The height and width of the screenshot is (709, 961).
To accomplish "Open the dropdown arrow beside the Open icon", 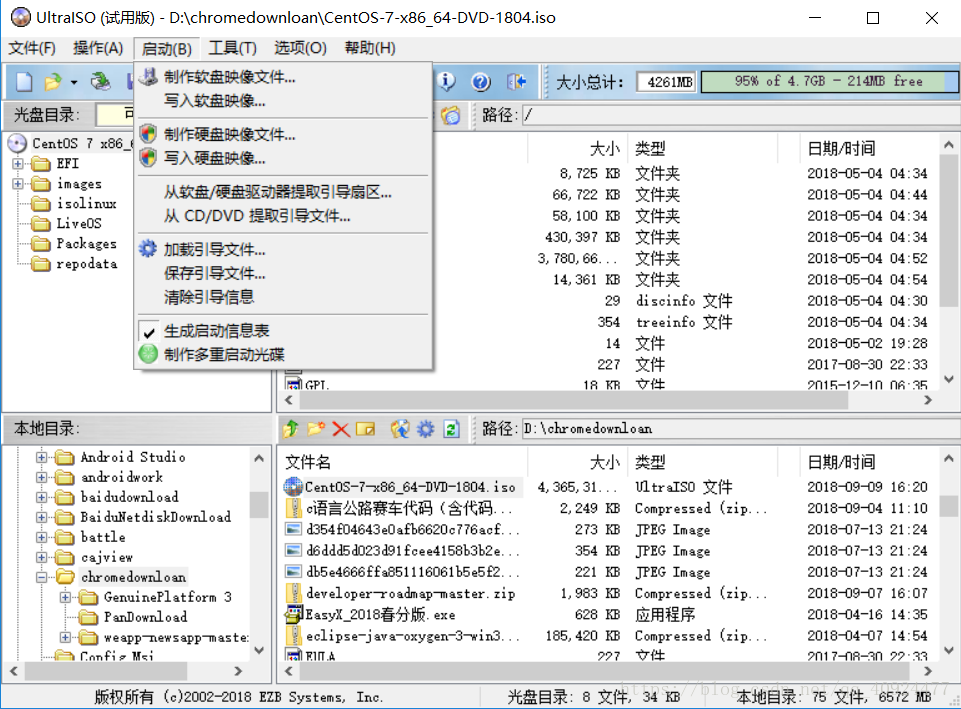I will pos(74,82).
